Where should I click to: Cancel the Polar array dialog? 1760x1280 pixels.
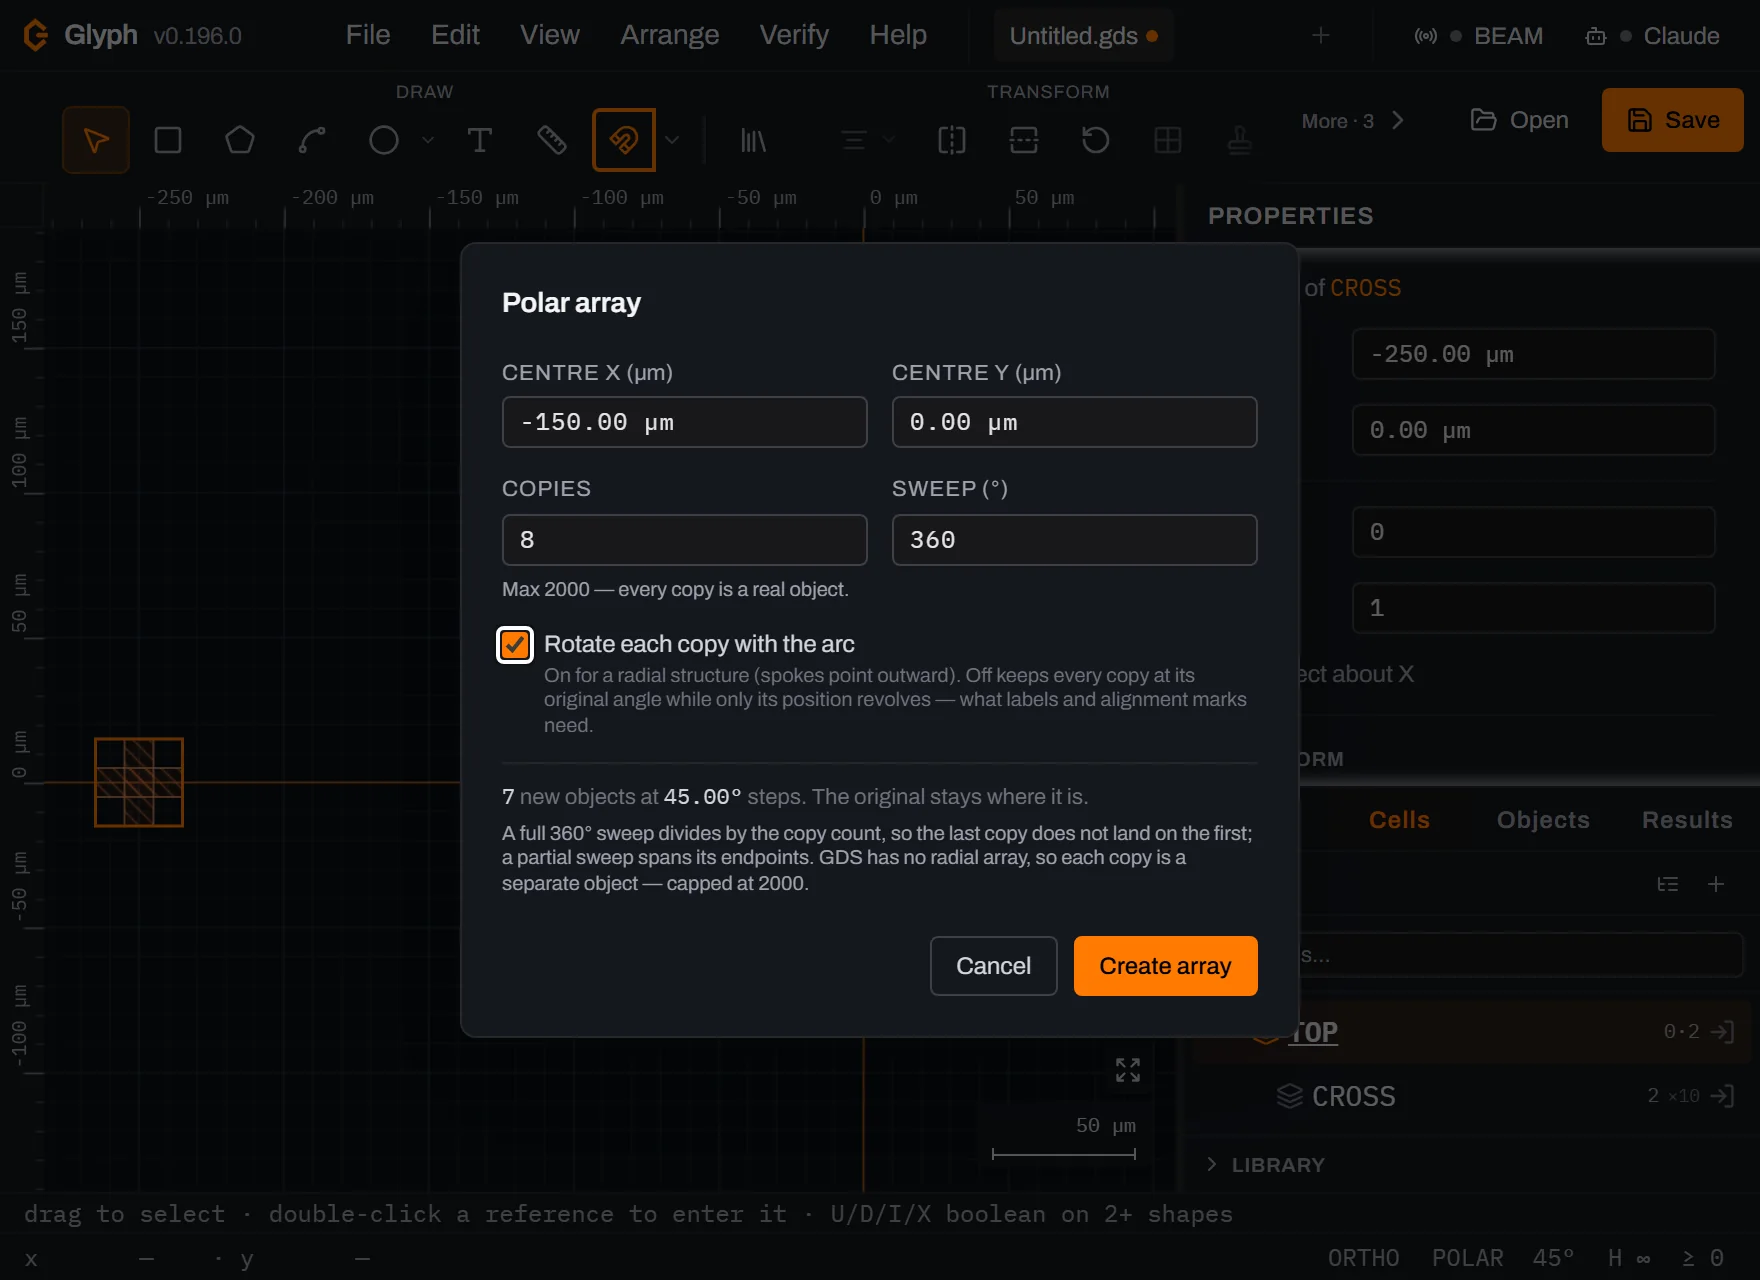tap(994, 966)
